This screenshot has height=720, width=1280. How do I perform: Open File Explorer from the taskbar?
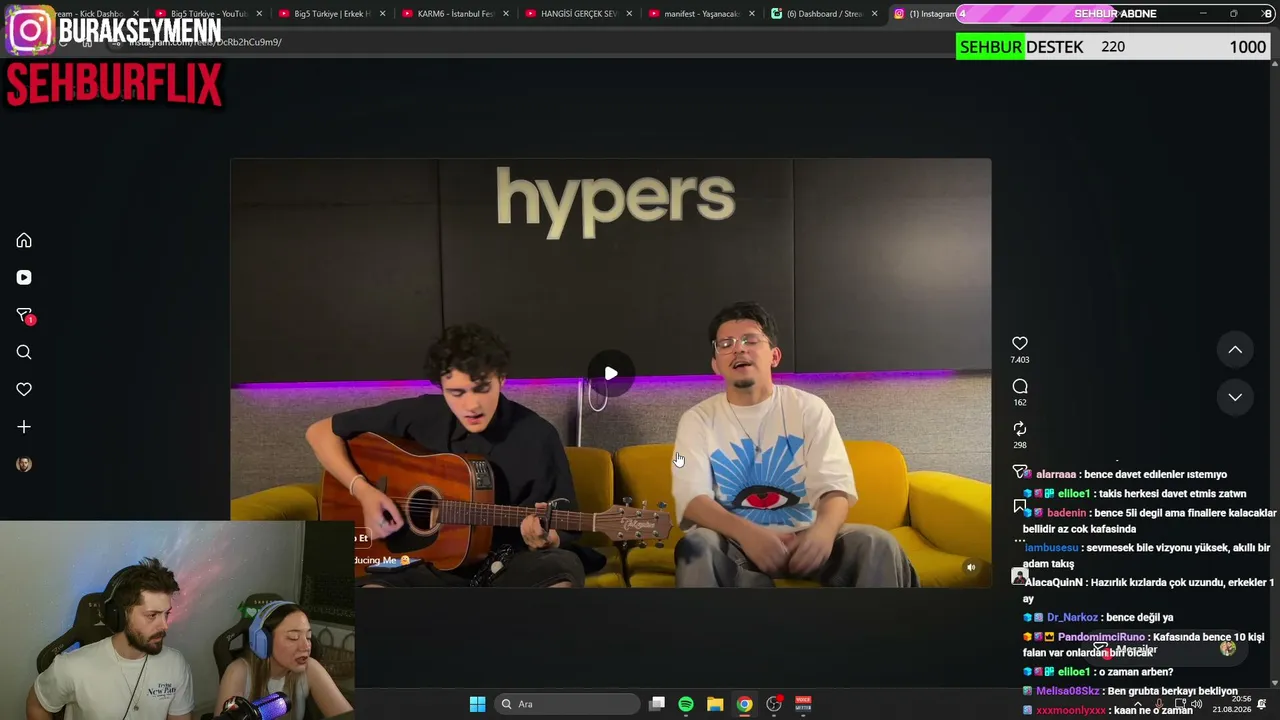point(715,704)
